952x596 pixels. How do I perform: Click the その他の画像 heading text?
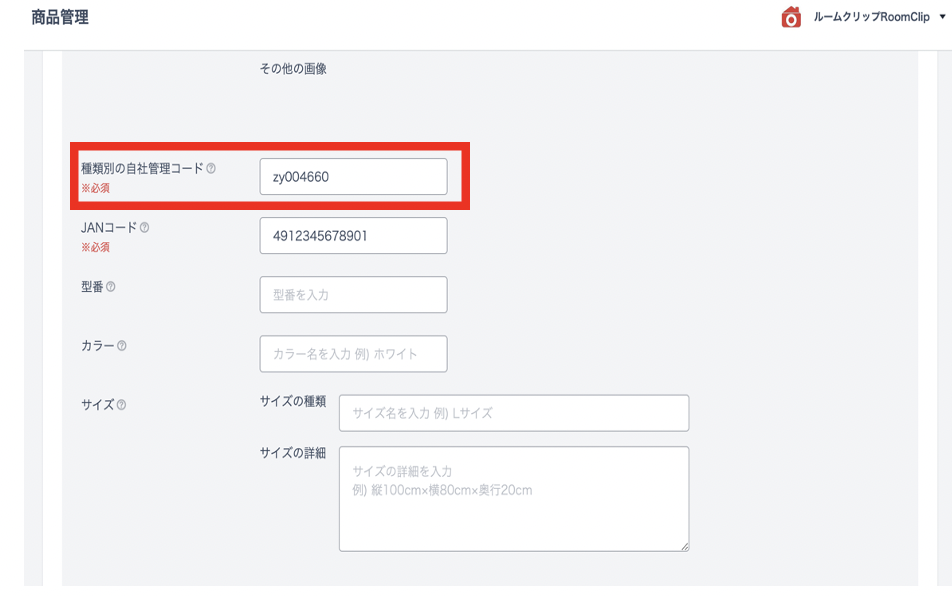[293, 69]
